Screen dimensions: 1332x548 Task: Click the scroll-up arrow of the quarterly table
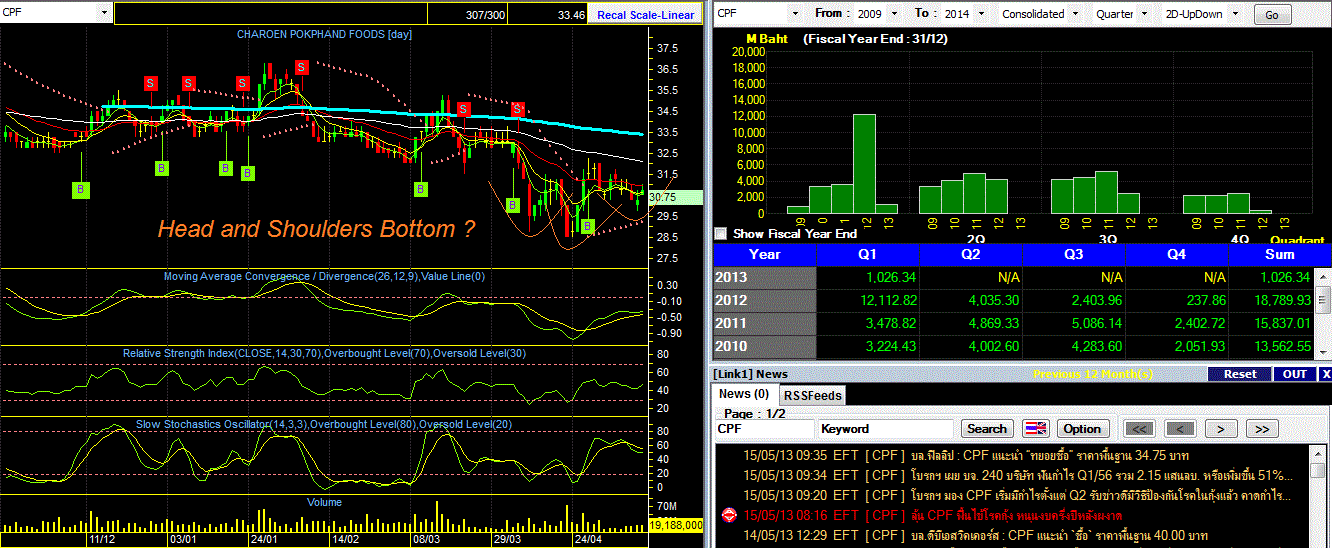click(1323, 276)
